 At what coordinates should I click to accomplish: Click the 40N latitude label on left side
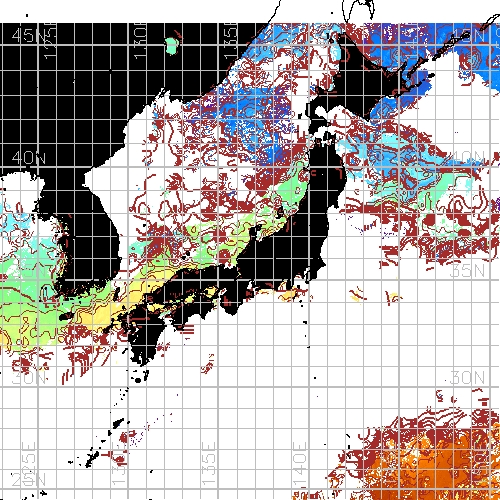[x=28, y=157]
